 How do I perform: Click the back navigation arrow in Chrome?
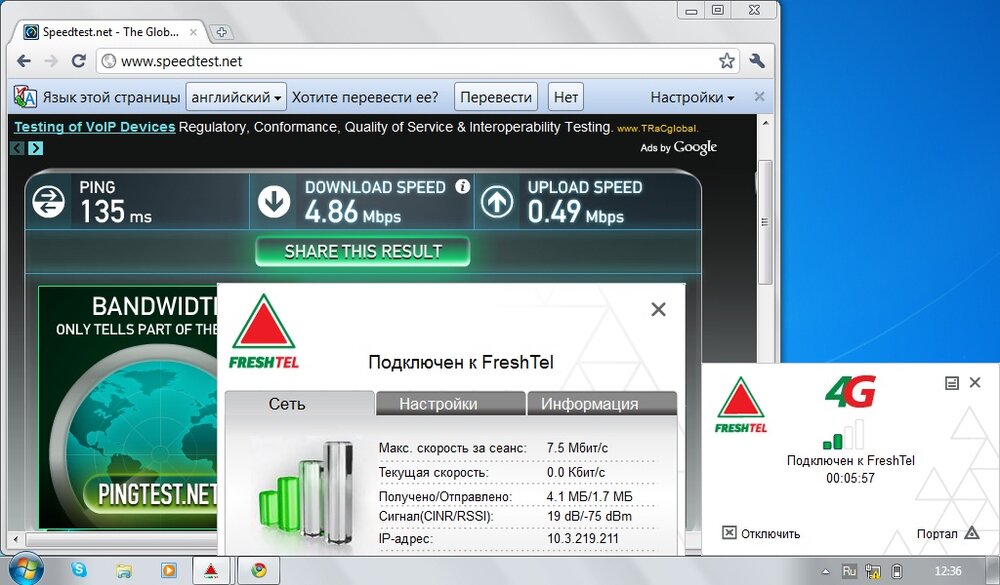pos(24,60)
